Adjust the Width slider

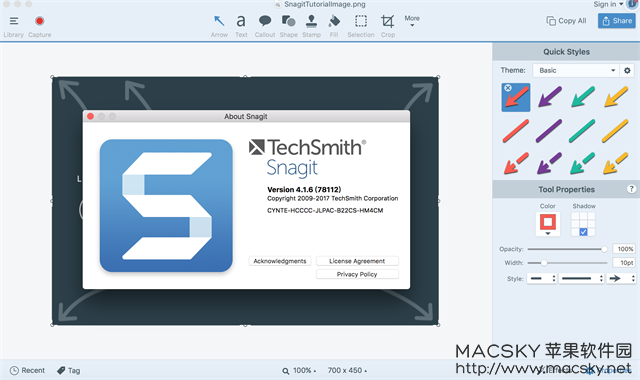[x=567, y=263]
